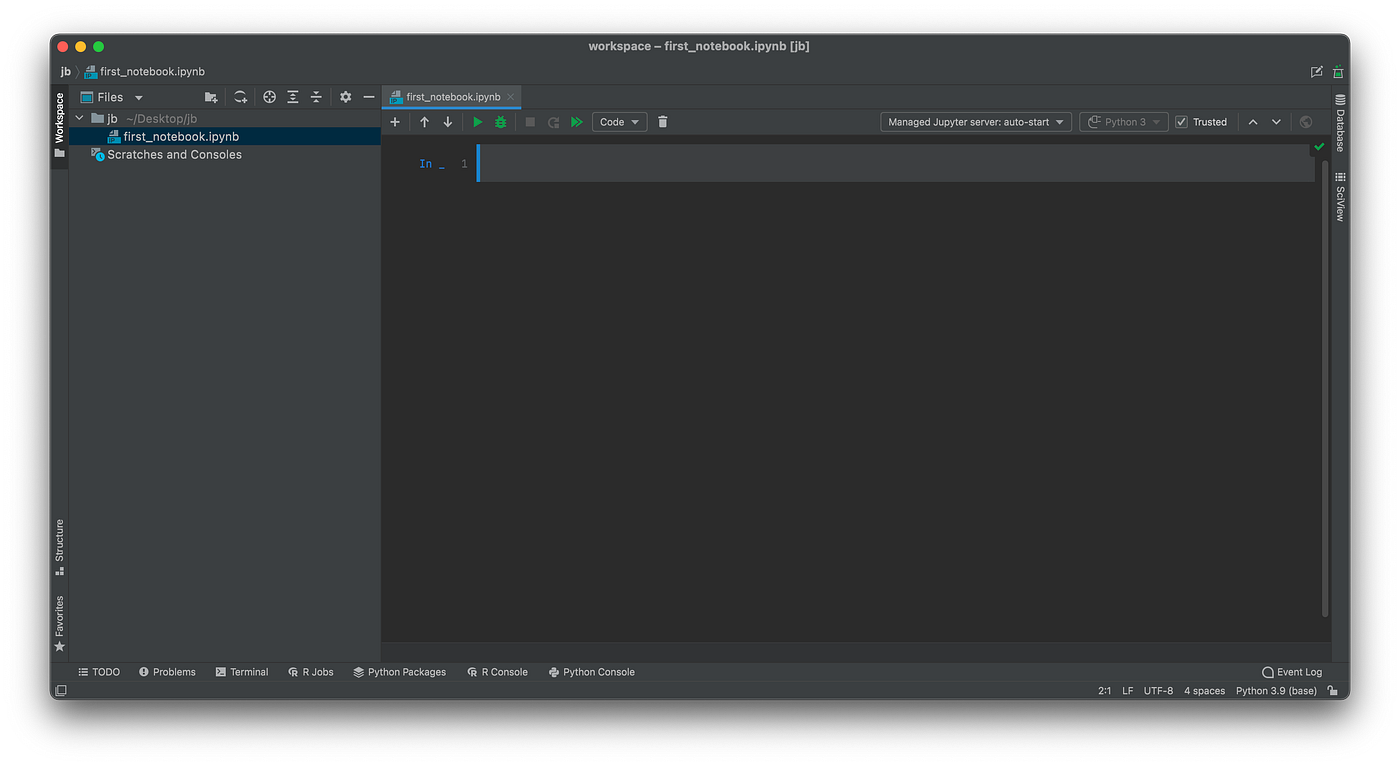The image size is (1400, 766).
Task: Run all cells with double-arrow icon
Action: [x=577, y=122]
